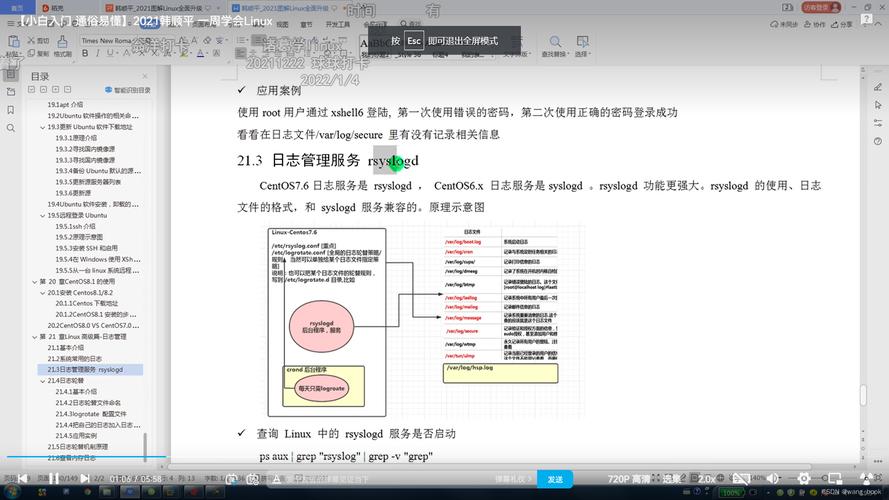The width and height of the screenshot is (889, 500).
Task: Click the blue 发送 send button
Action: tap(554, 479)
